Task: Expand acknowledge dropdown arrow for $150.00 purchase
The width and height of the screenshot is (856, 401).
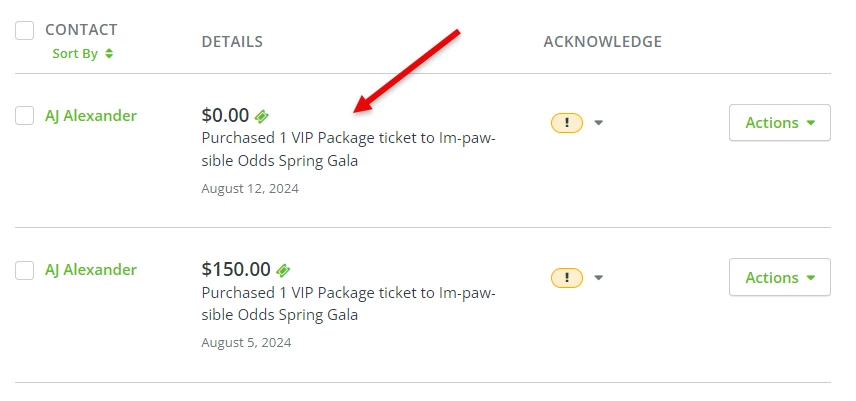Action: [x=599, y=277]
